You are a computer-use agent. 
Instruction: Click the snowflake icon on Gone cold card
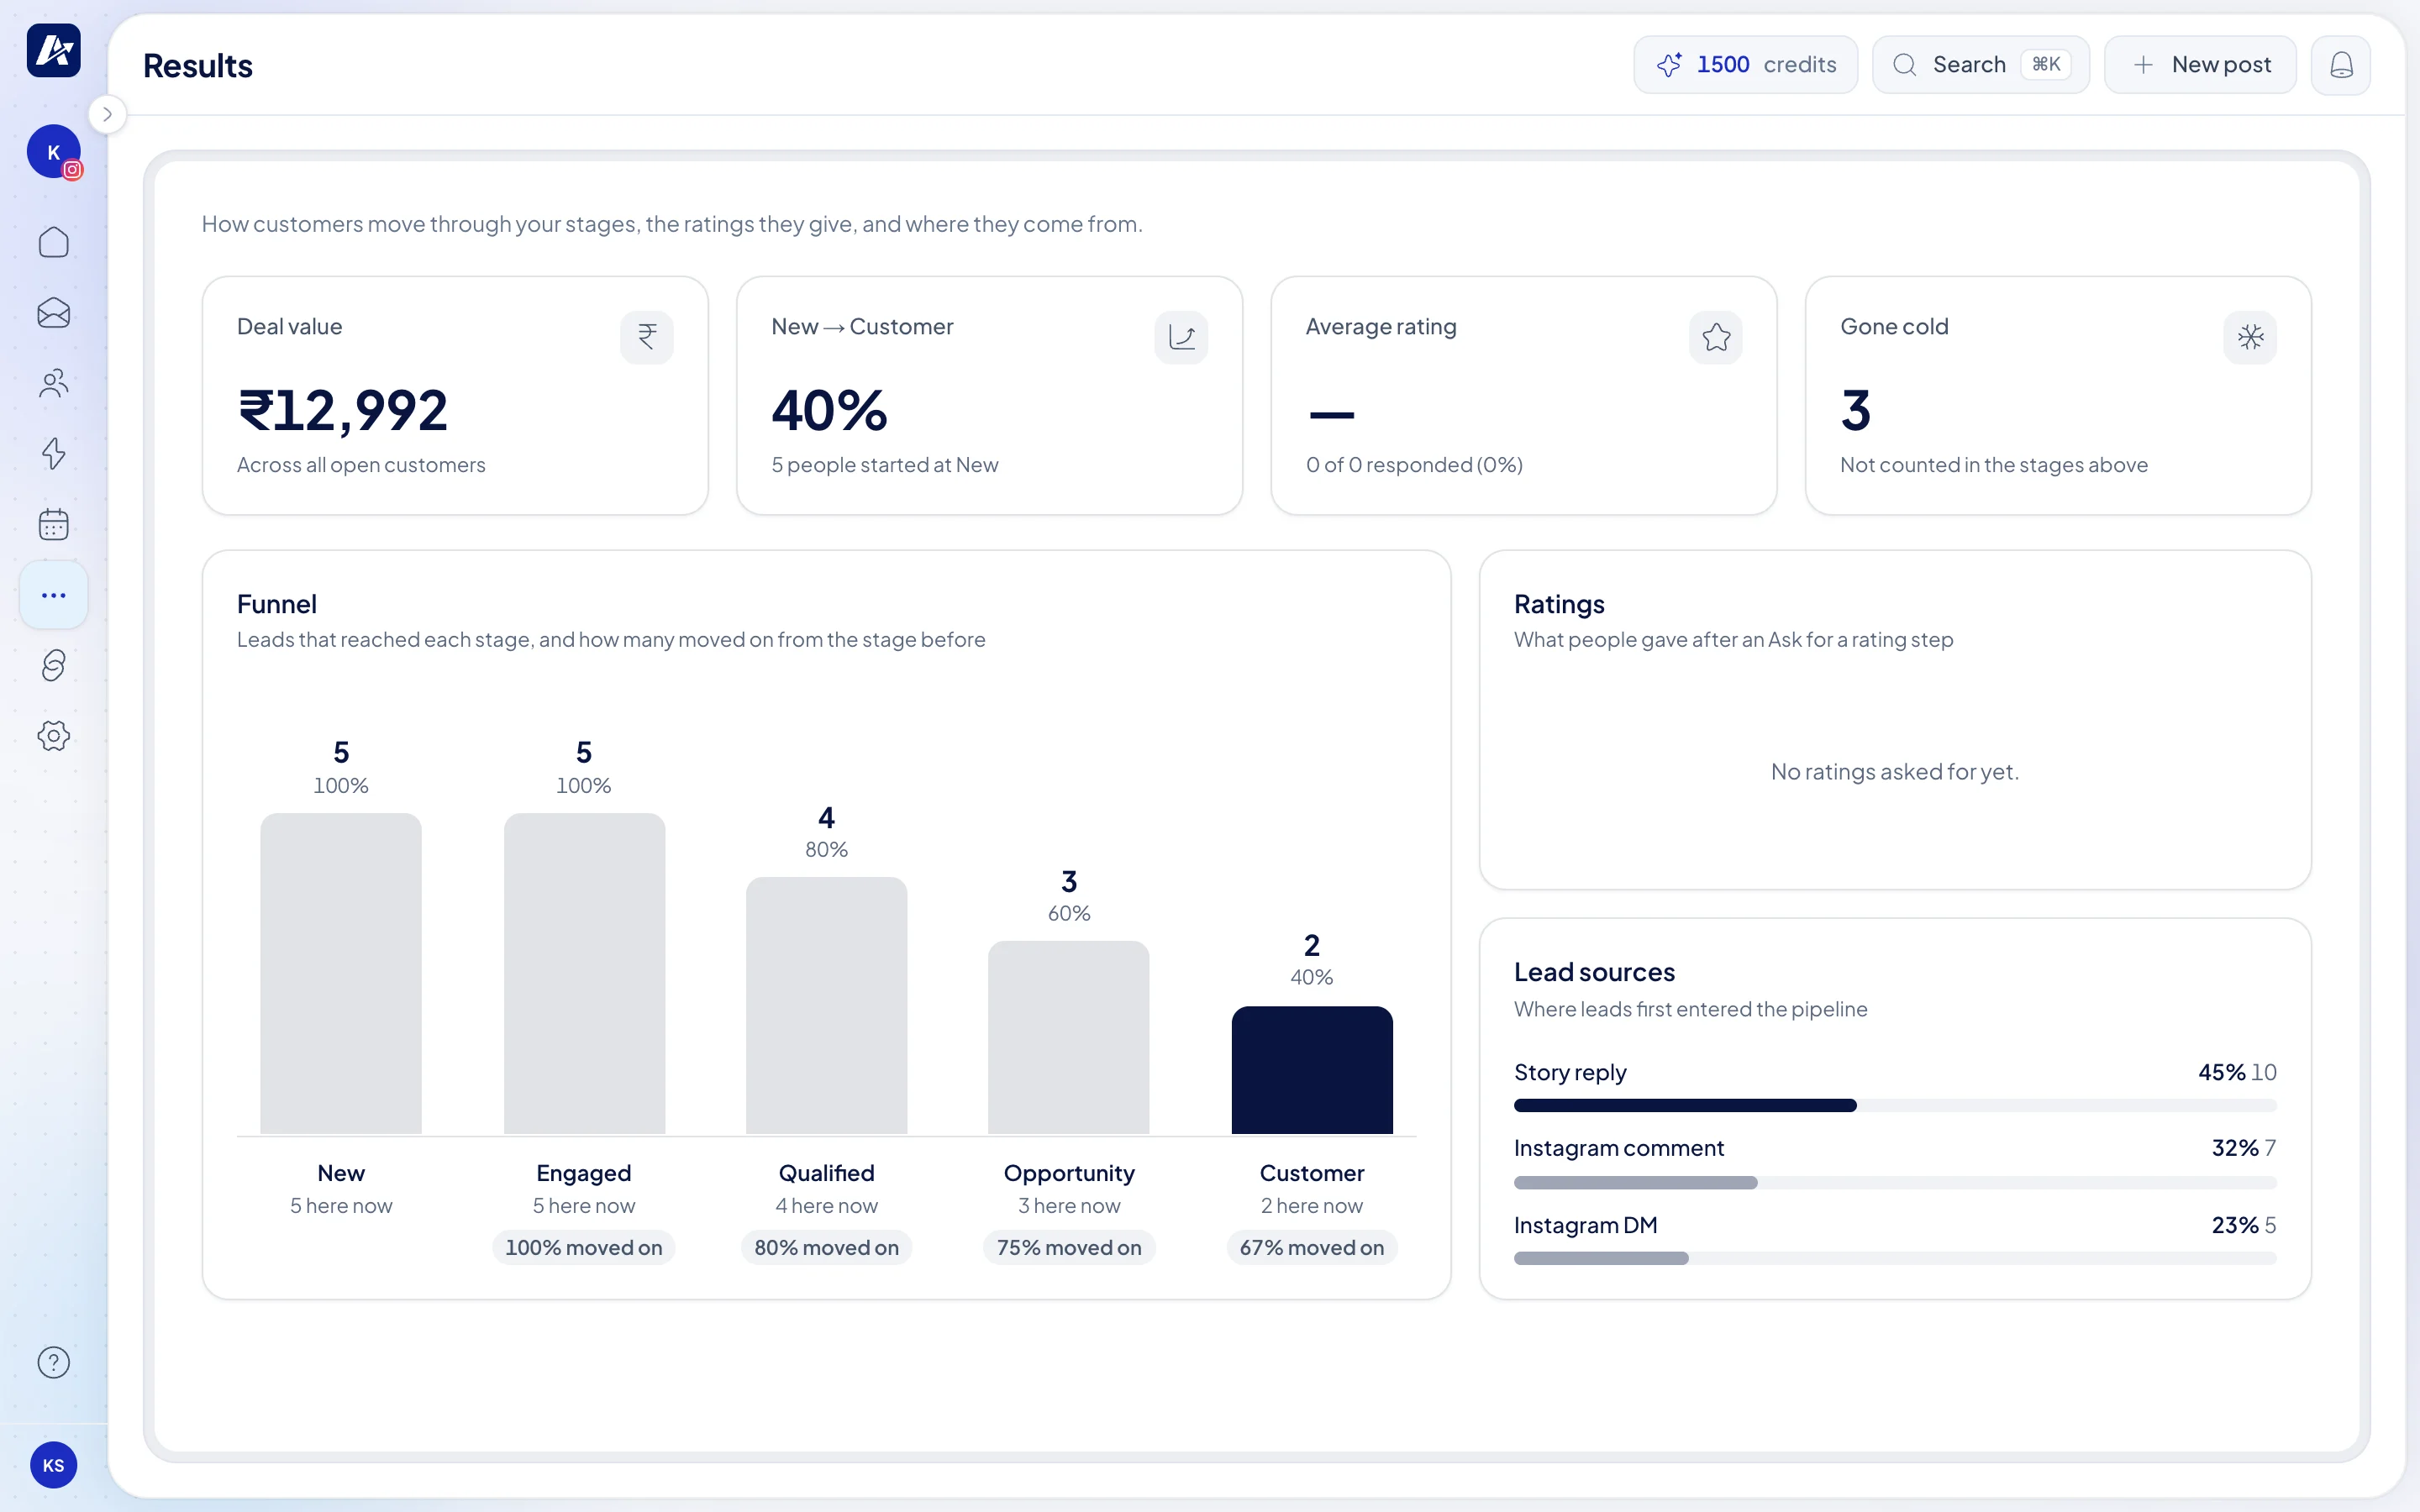2250,337
